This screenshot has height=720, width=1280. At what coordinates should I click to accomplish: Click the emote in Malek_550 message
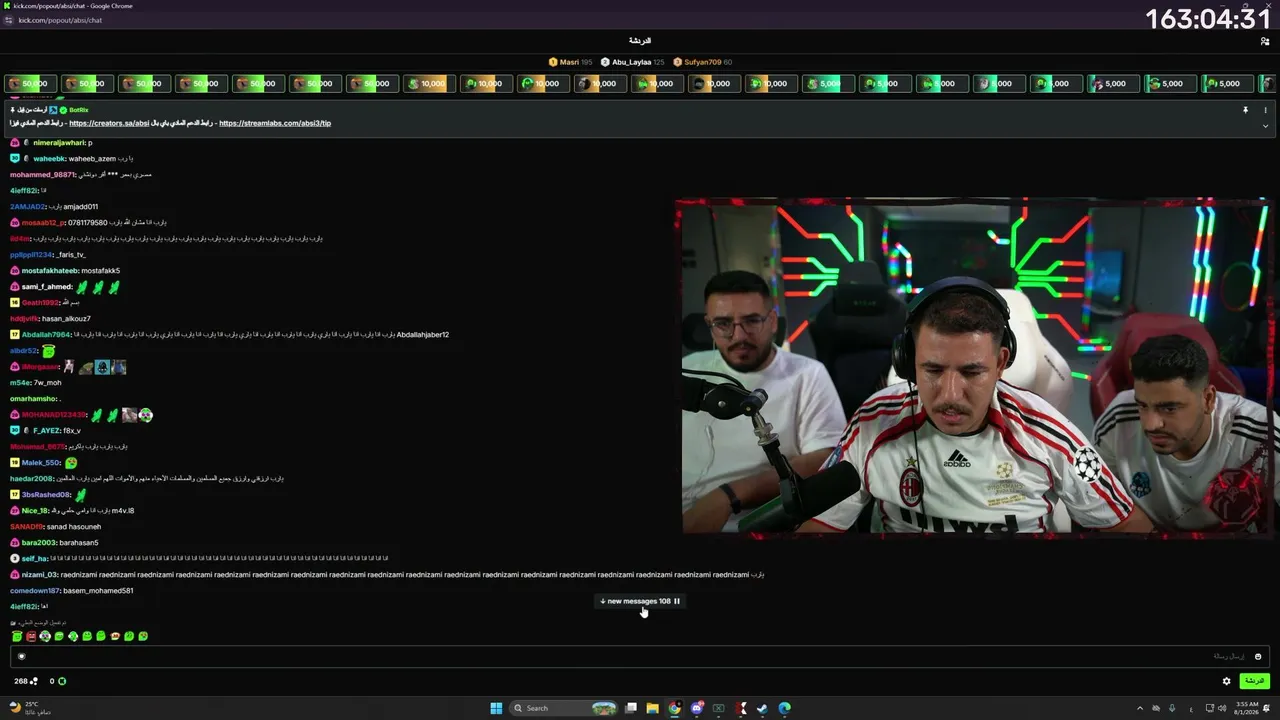click(x=70, y=463)
